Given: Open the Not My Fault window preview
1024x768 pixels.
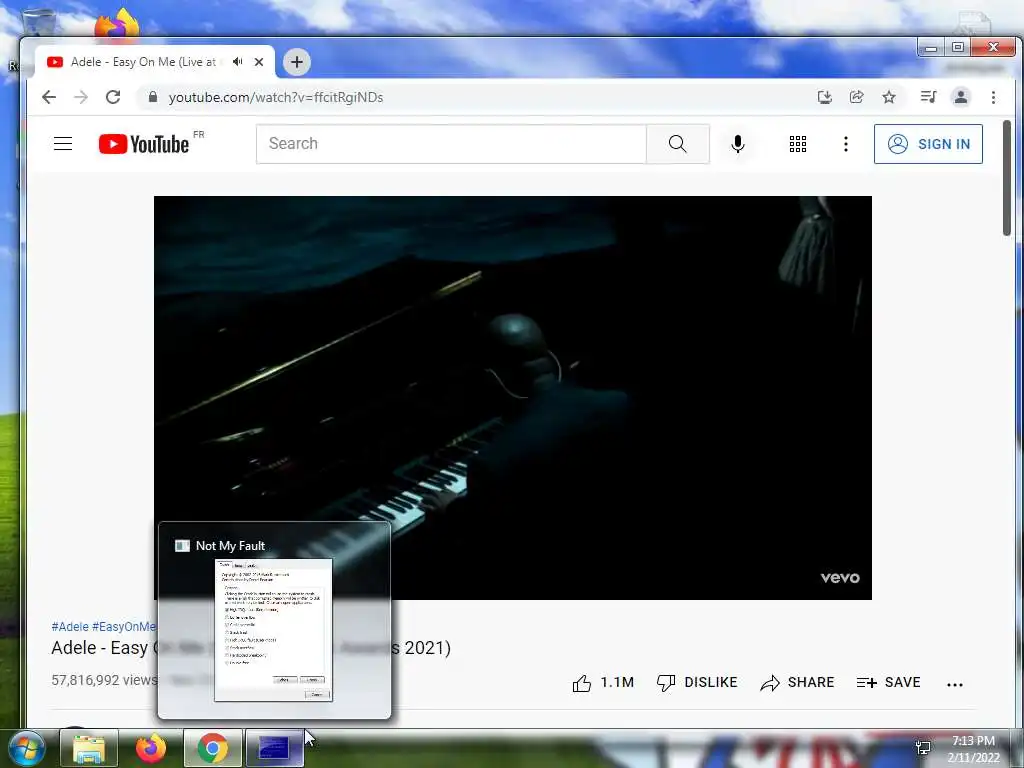Looking at the screenshot, I should click(x=274, y=620).
